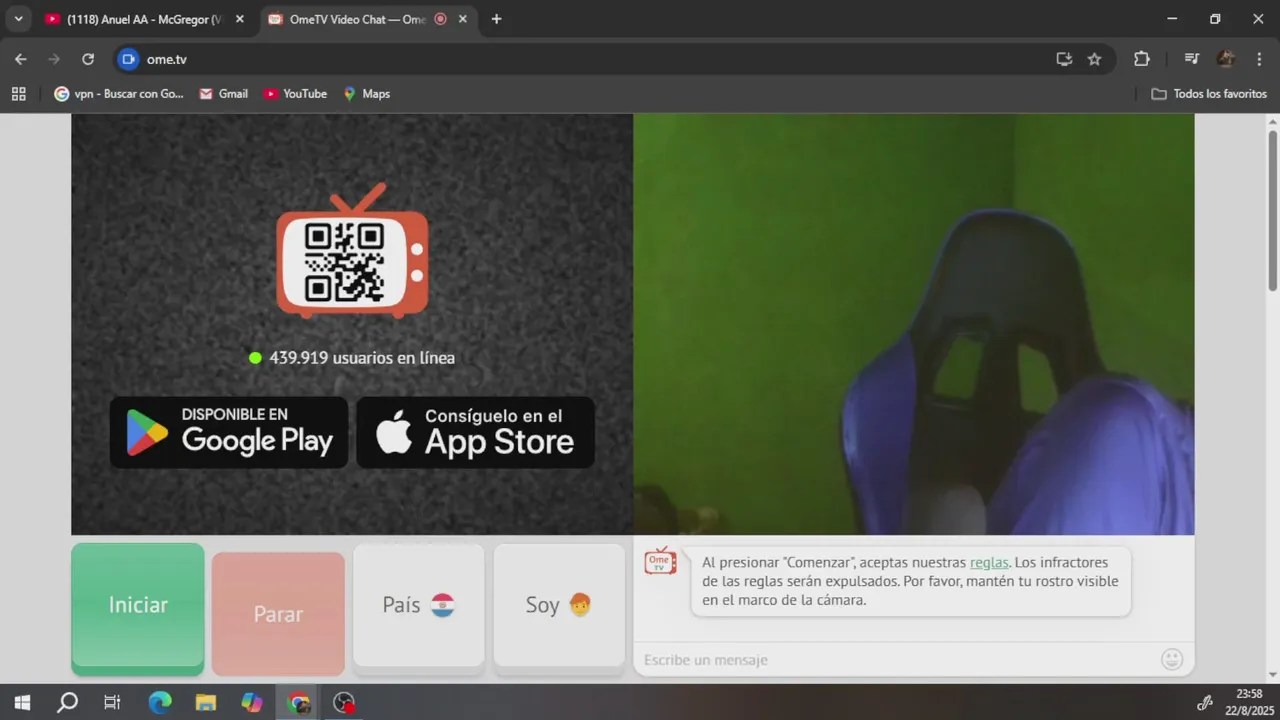This screenshot has height=720, width=1280.
Task: Go back in browser history
Action: pos(20,59)
